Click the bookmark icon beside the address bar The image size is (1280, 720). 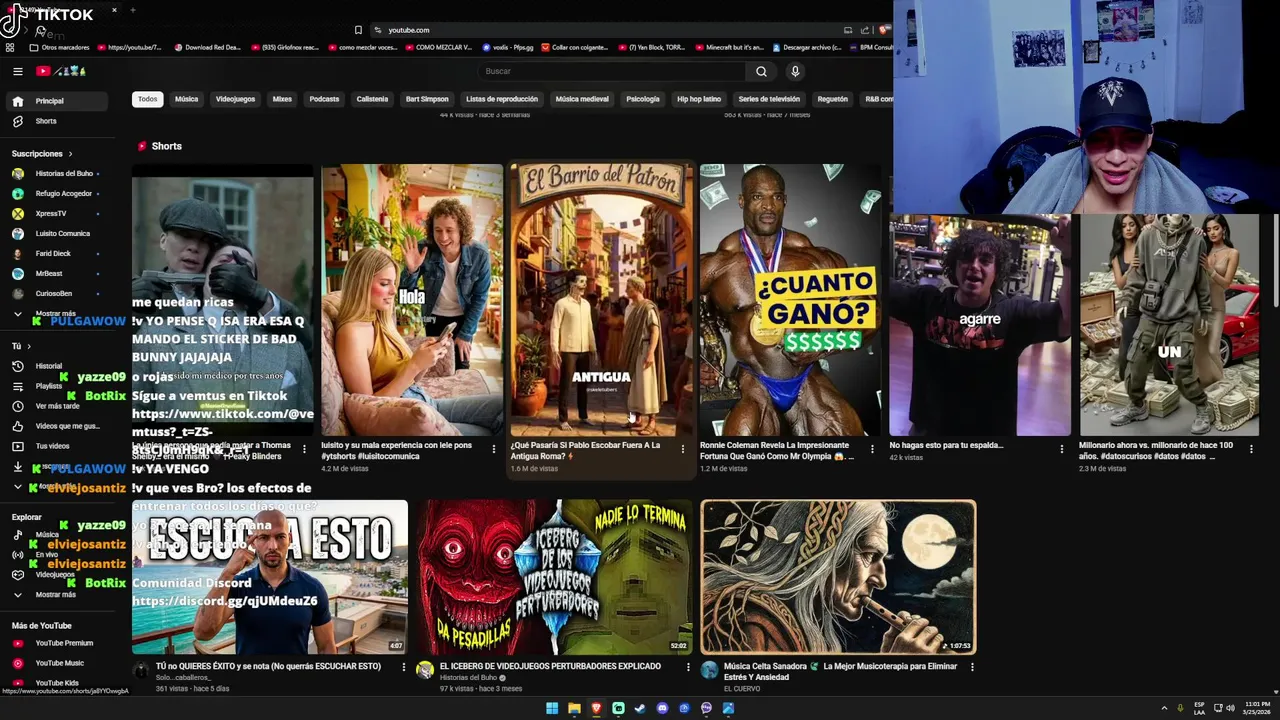358,30
